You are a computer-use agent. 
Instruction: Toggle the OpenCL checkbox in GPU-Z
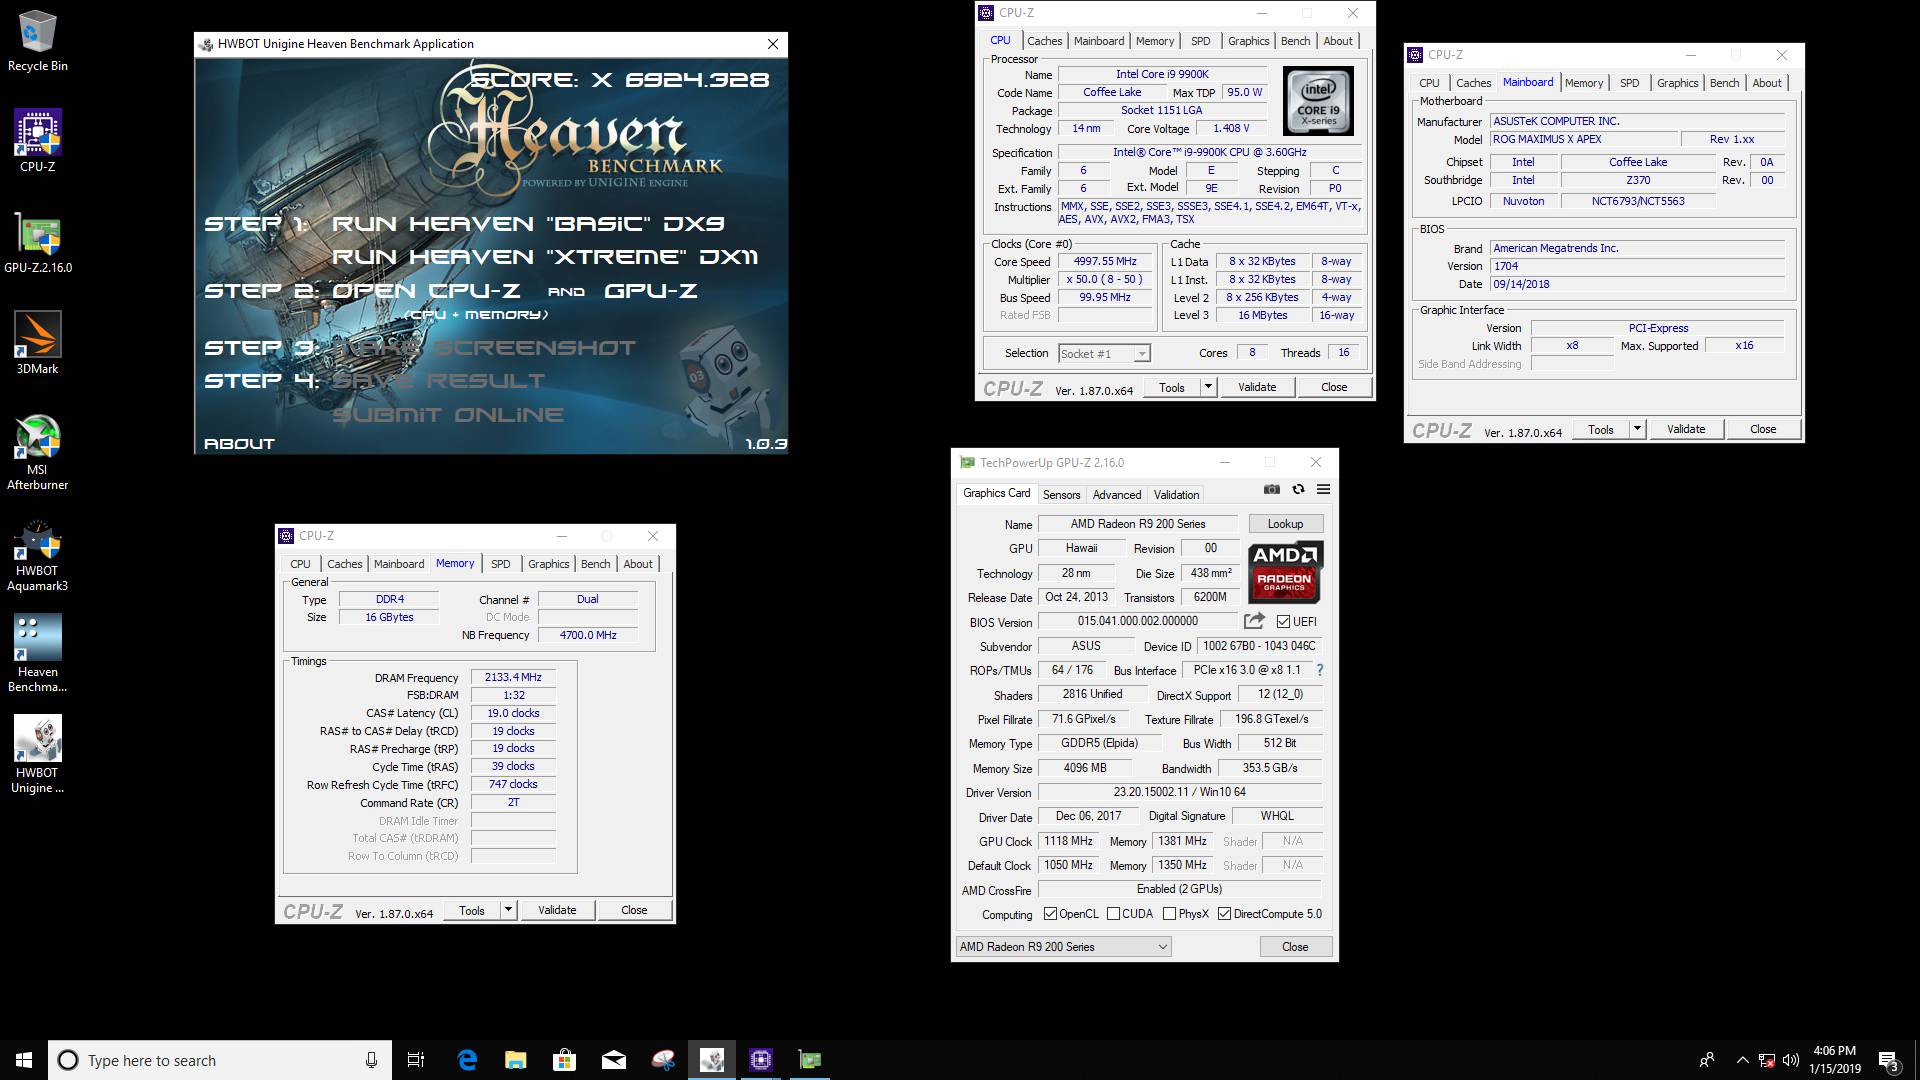coord(1050,914)
